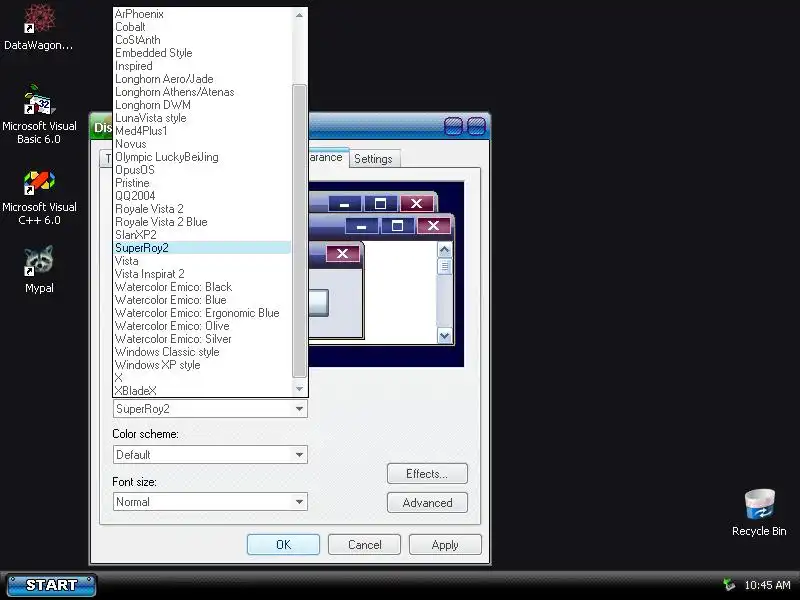Choose Watercolor Emico: Blue style
Screen dimensions: 800x600
(x=202, y=300)
